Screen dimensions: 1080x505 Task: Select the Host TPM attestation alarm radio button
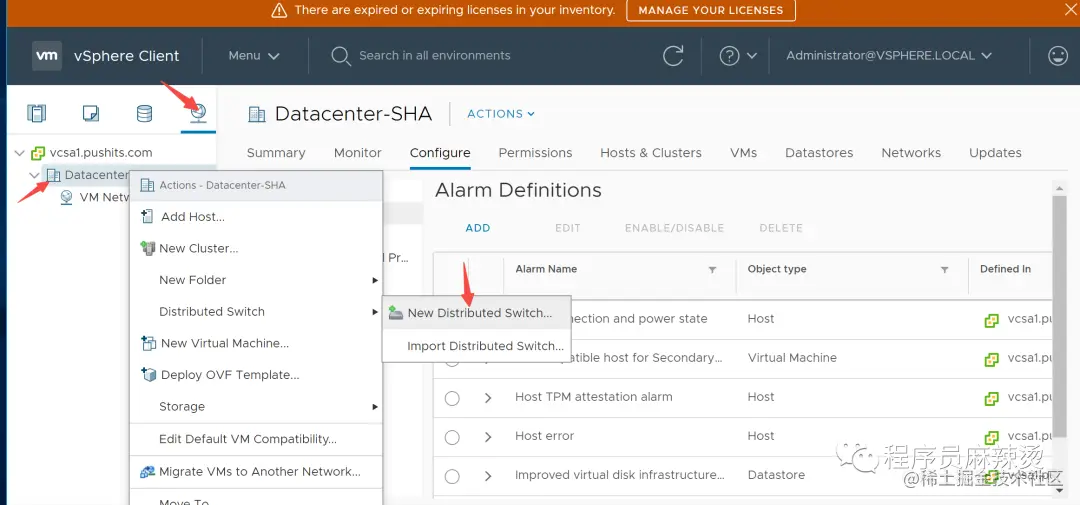452,398
